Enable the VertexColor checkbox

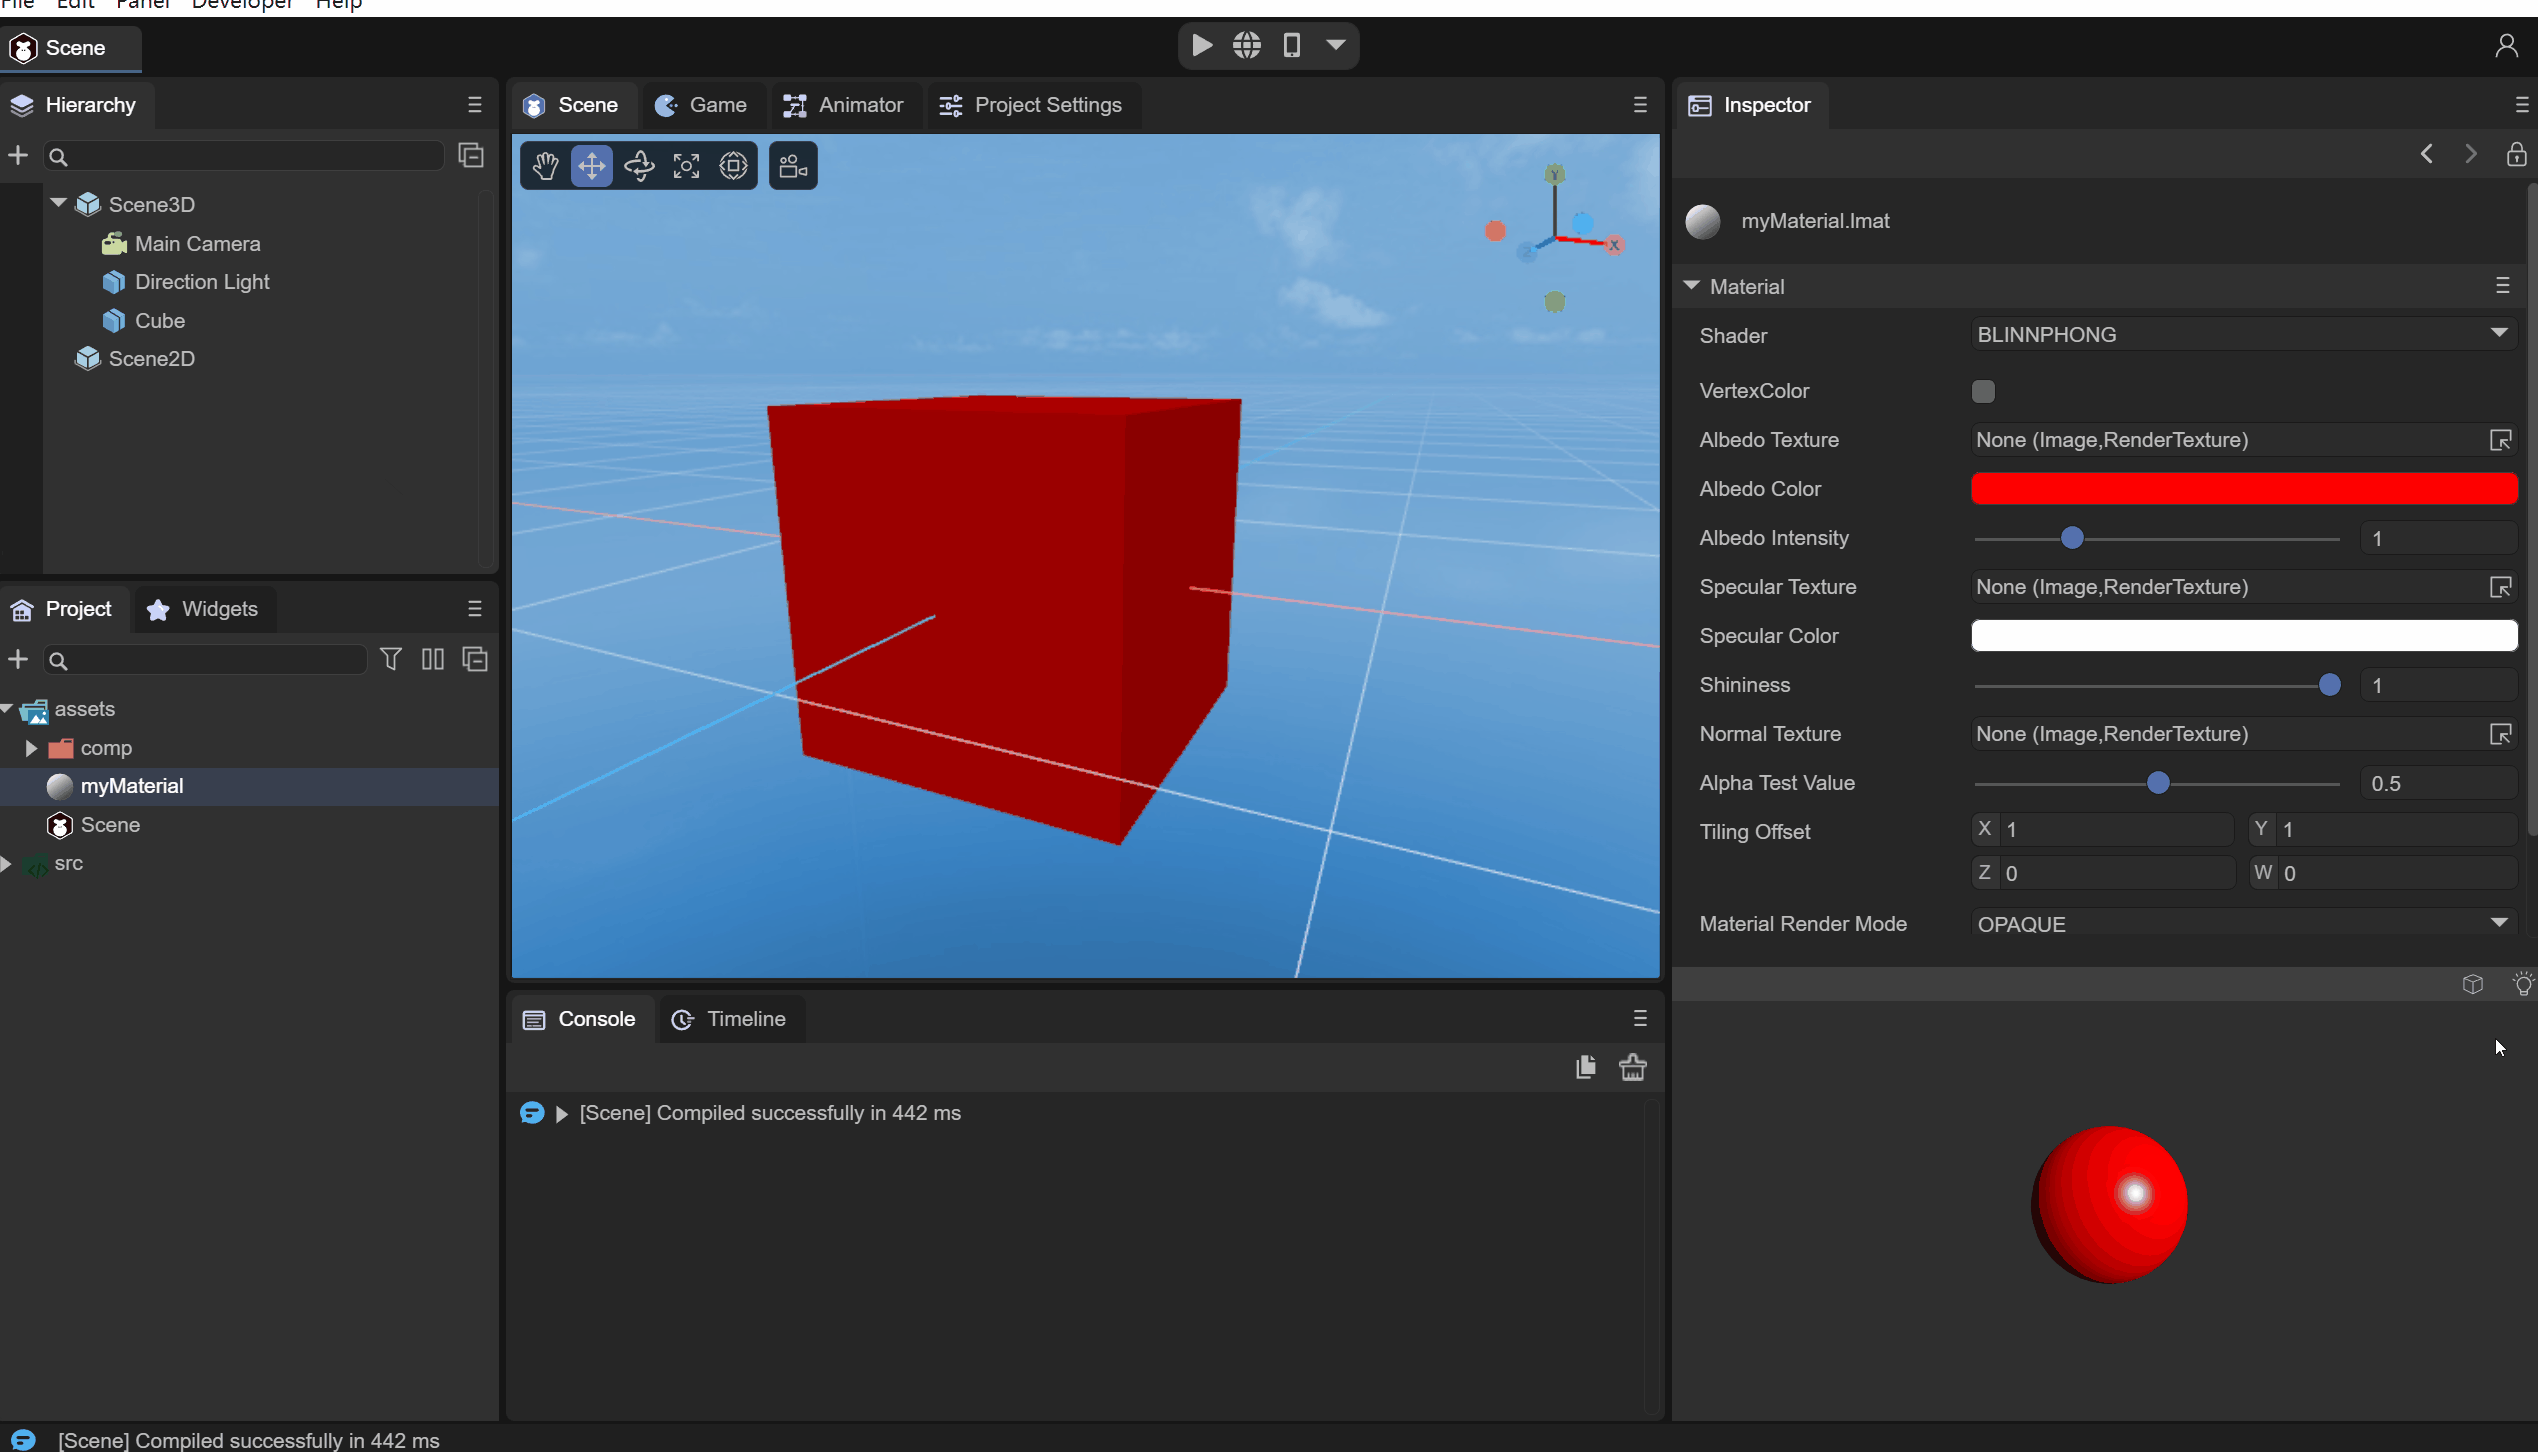[1983, 391]
